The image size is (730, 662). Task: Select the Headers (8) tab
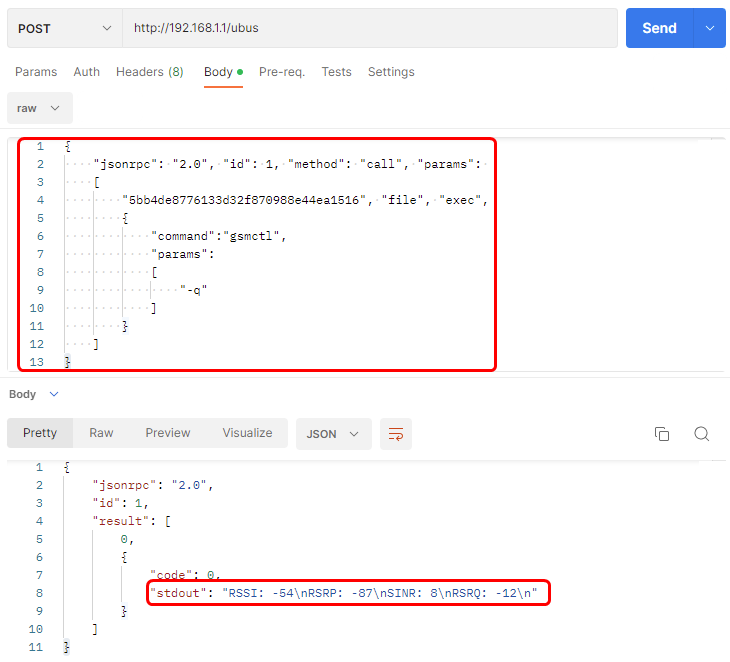click(149, 72)
